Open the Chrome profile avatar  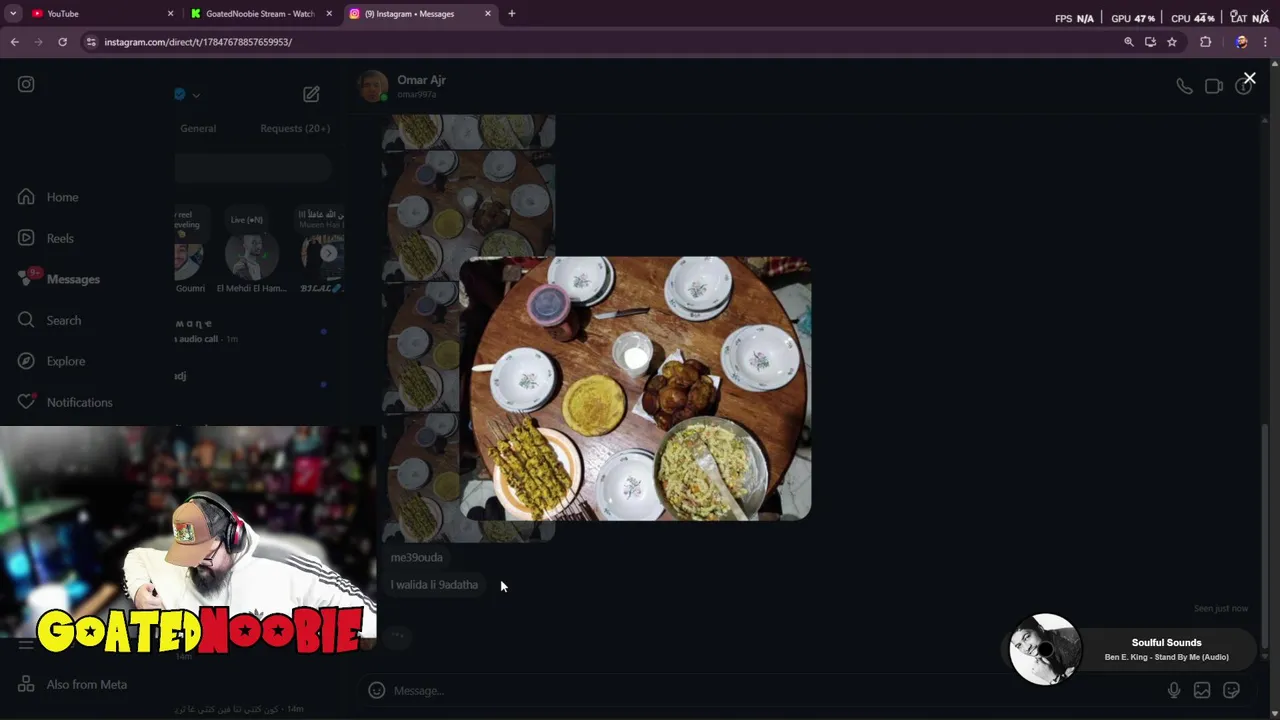coord(1241,42)
